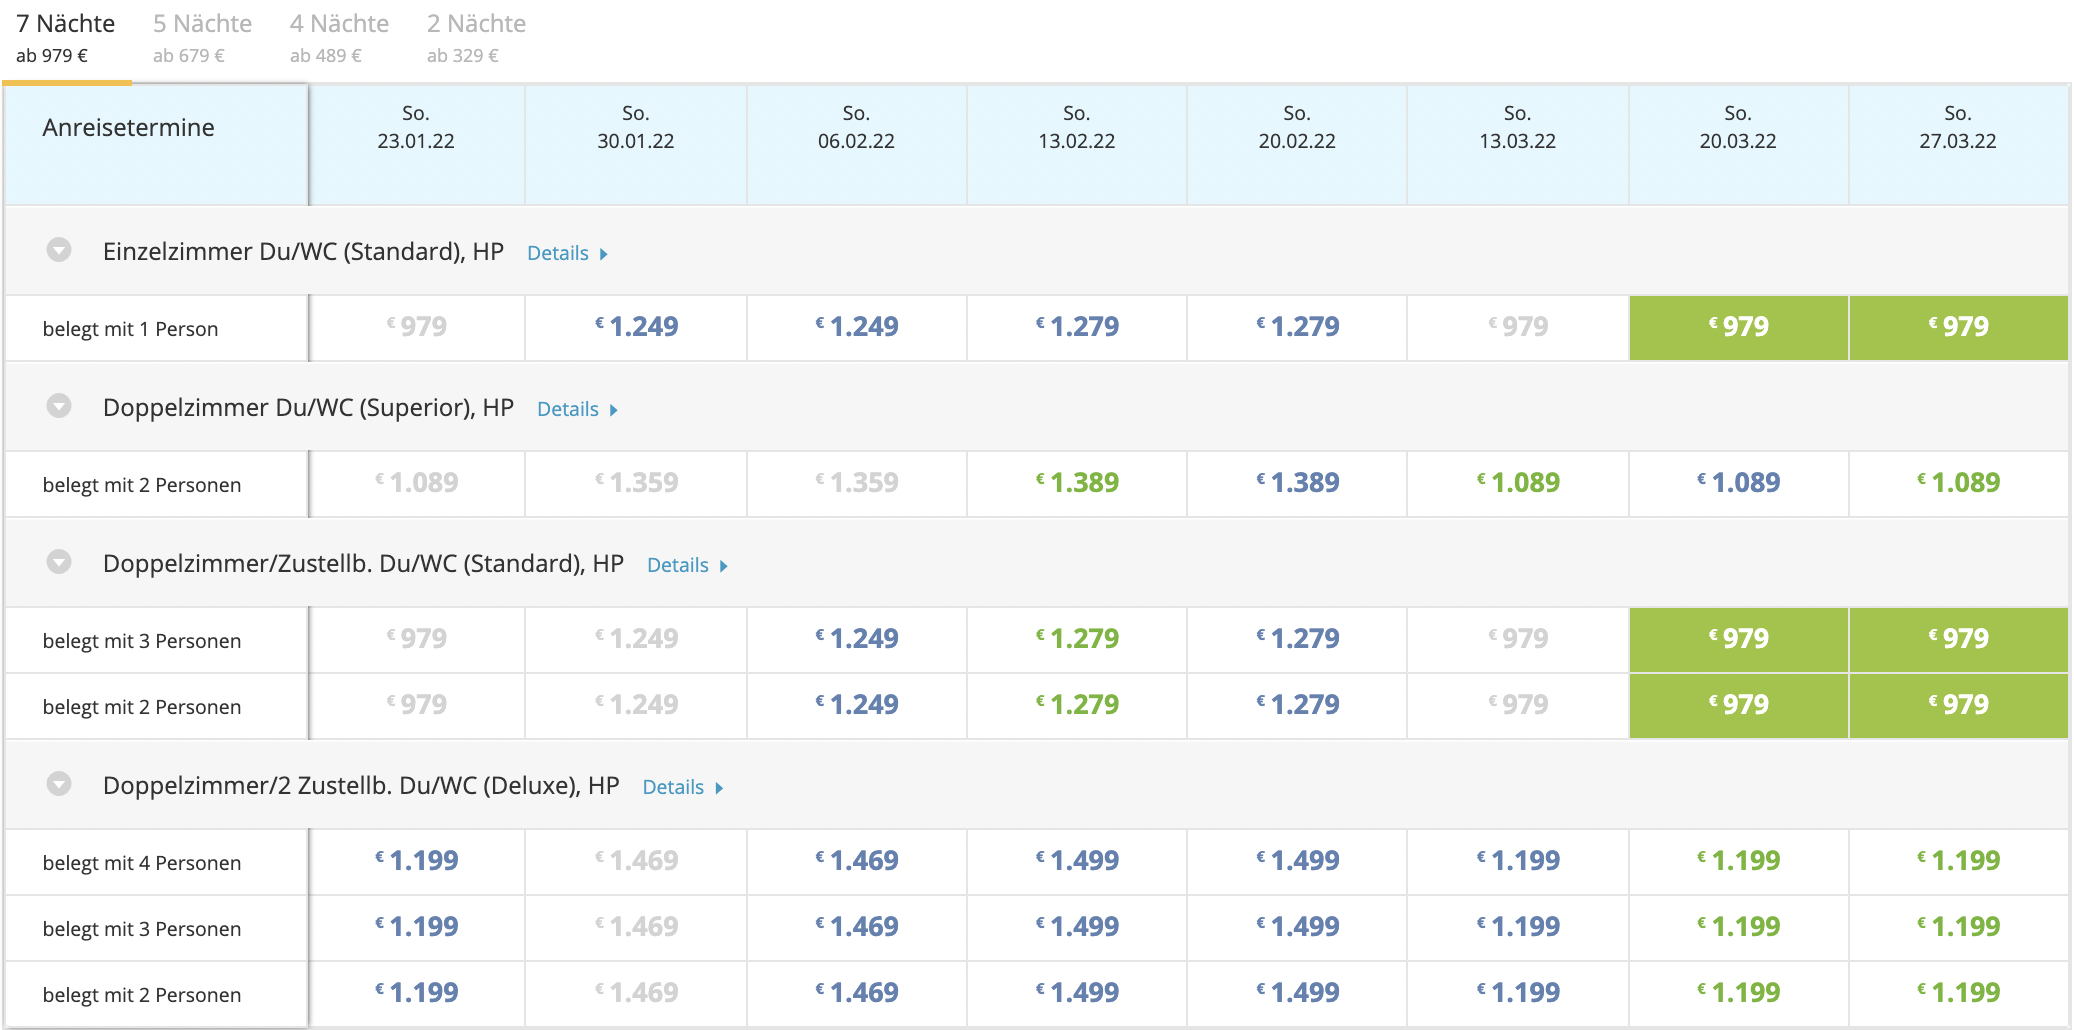Pick green Standard 3 Personen €979 on 27.03.22
Screen dimensions: 2074x1030
[1958, 639]
